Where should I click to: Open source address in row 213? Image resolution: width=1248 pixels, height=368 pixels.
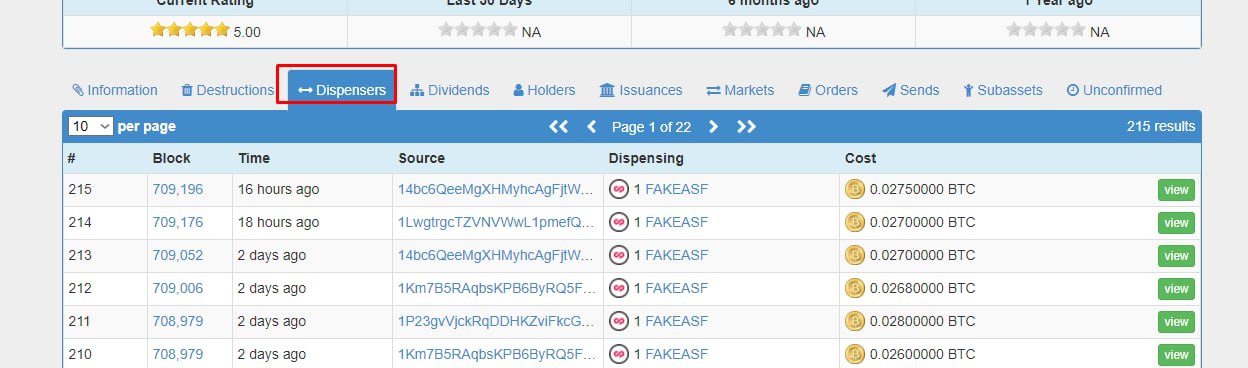(496, 255)
